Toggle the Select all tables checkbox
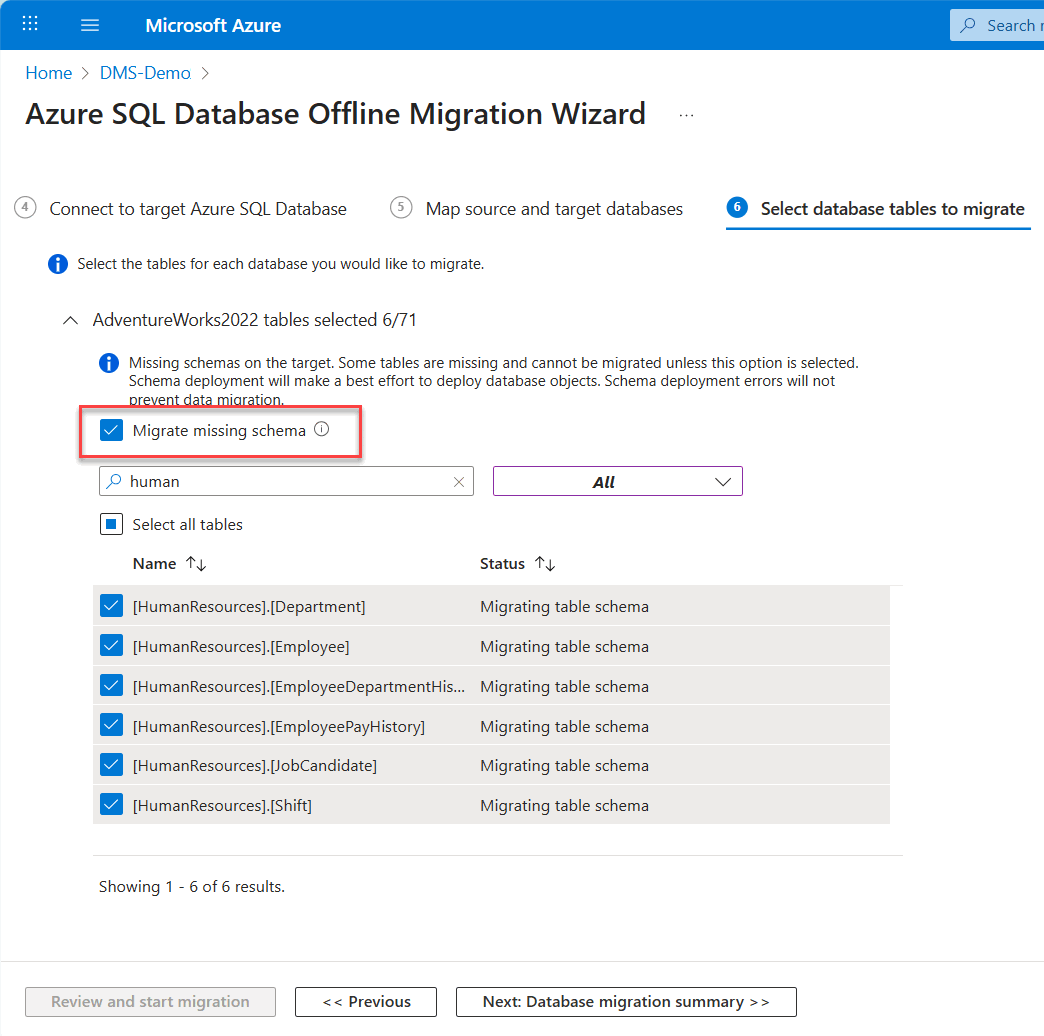 (111, 524)
